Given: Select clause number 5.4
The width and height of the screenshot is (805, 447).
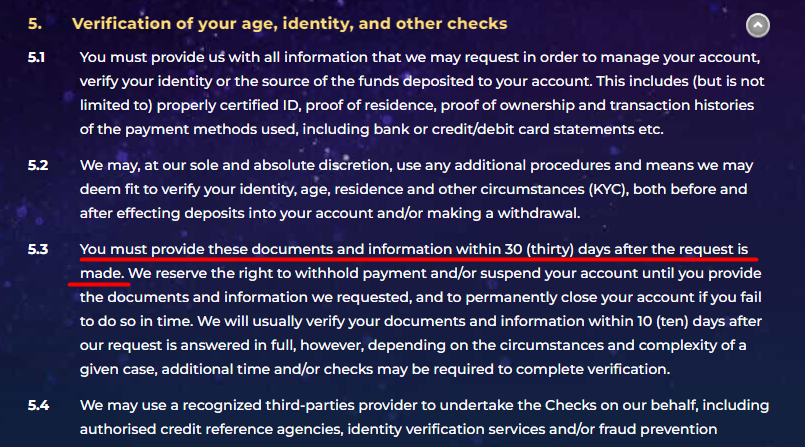Looking at the screenshot, I should point(37,405).
